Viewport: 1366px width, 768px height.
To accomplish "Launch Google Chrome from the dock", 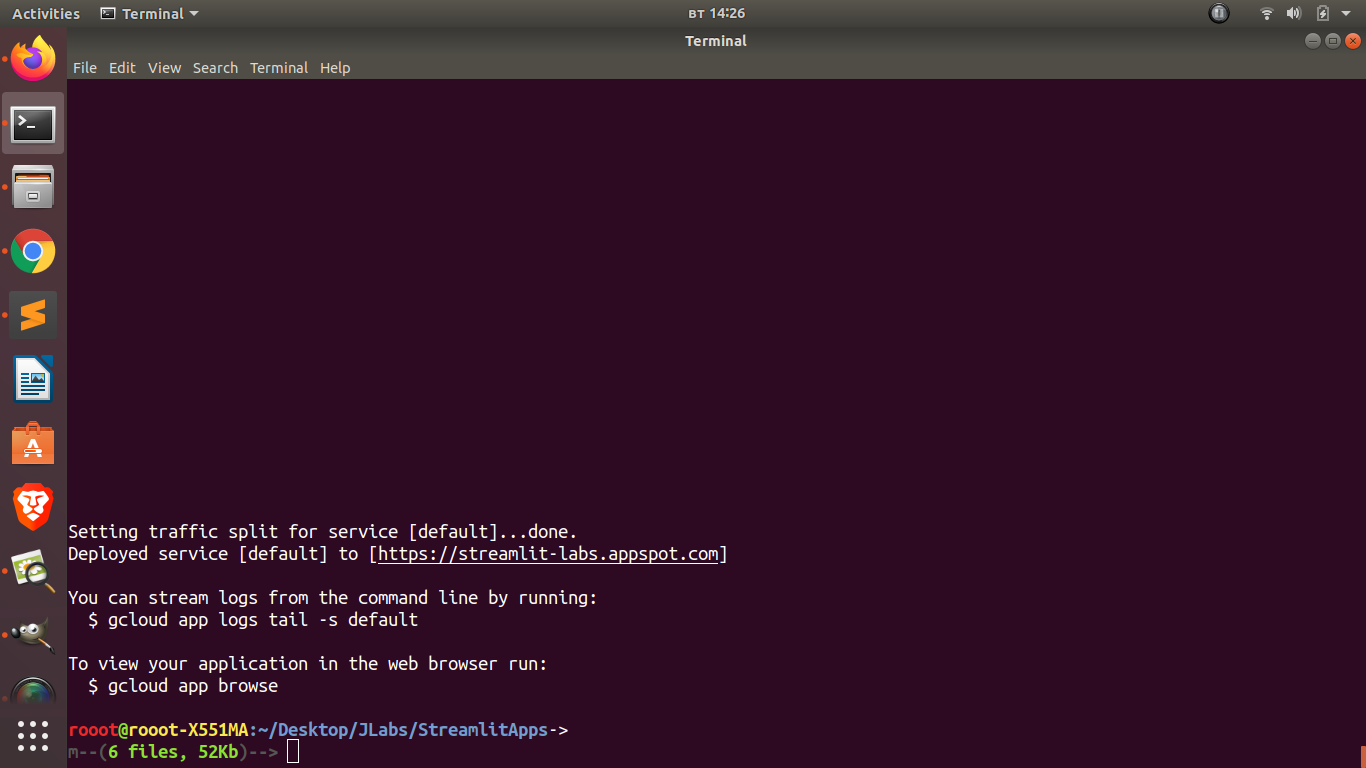I will (33, 251).
